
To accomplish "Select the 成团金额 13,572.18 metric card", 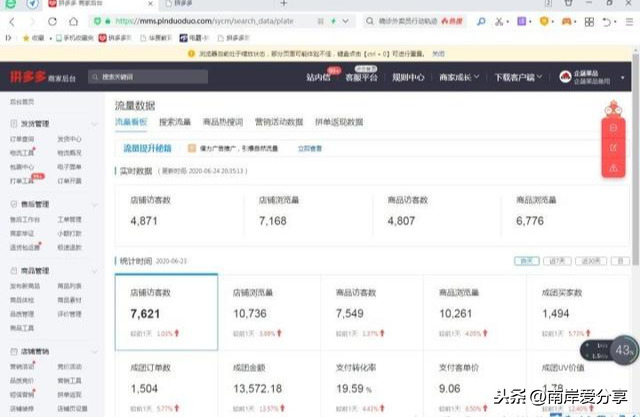I will pos(269,384).
